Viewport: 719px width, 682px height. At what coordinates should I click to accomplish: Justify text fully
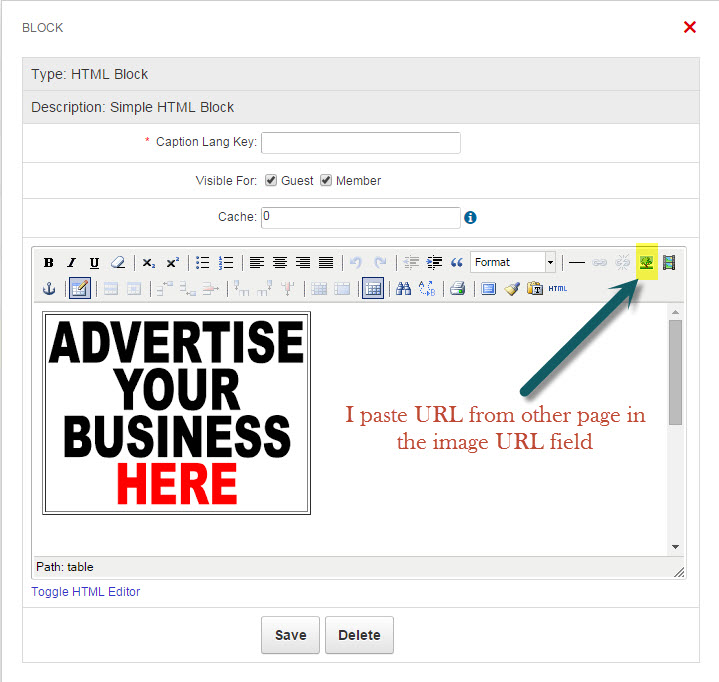326,263
